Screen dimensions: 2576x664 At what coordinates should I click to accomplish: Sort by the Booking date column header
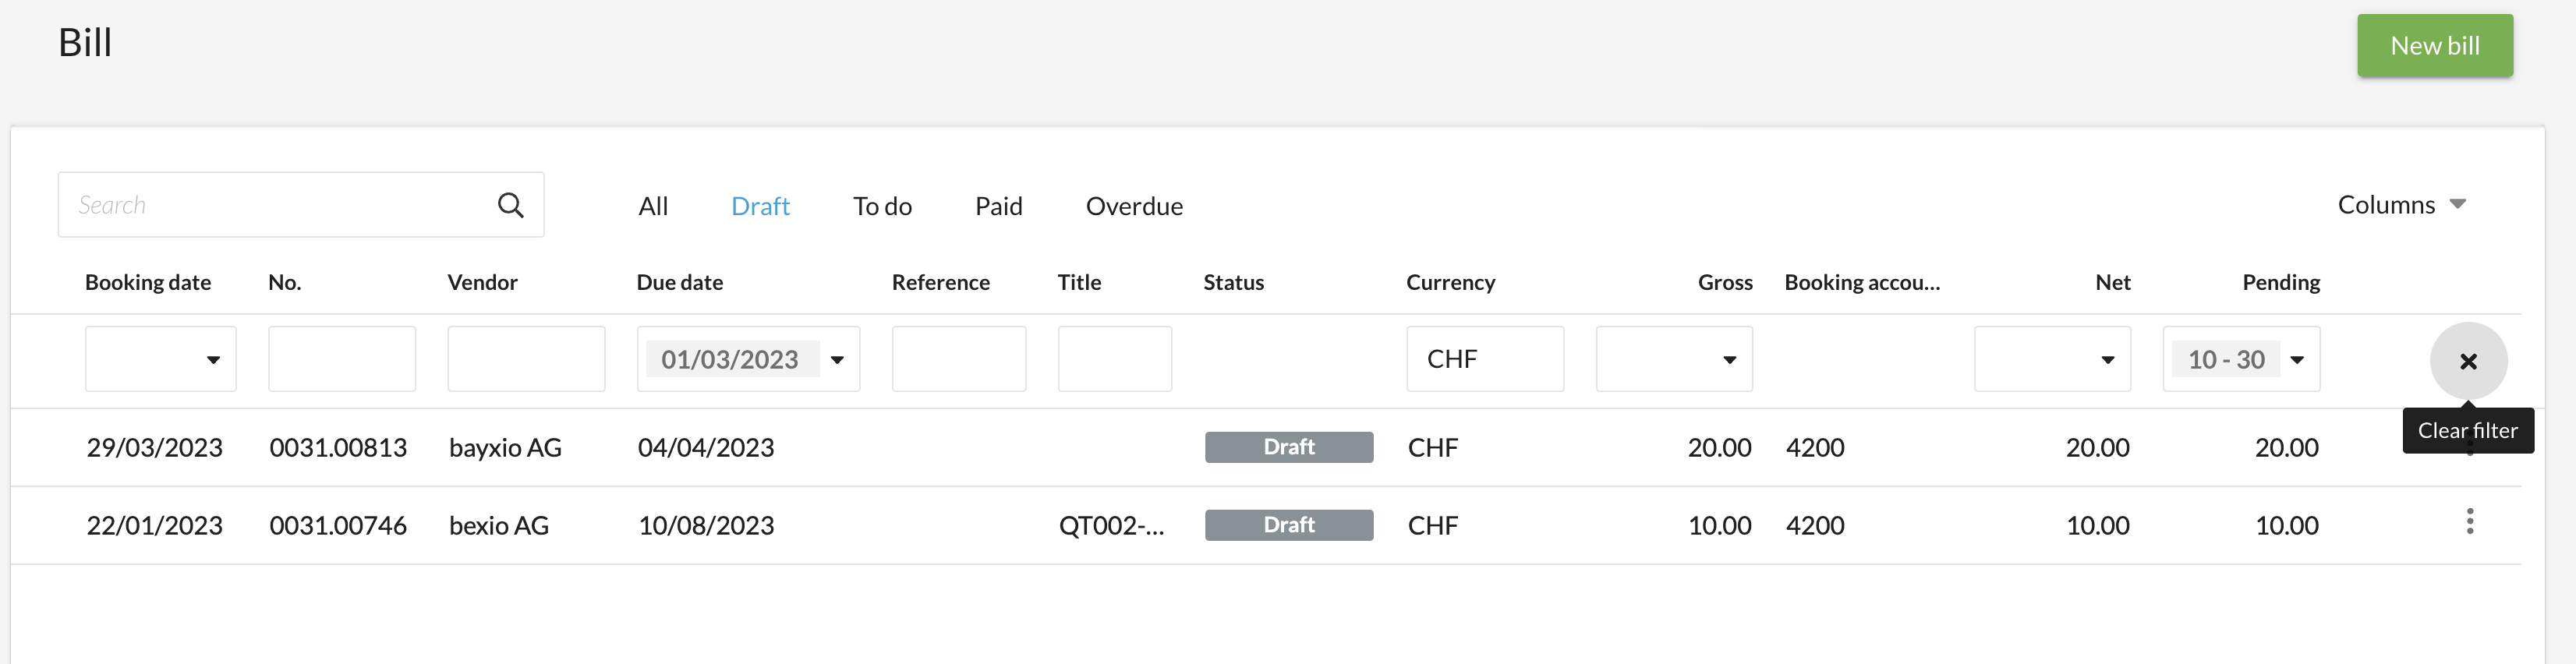(x=148, y=283)
